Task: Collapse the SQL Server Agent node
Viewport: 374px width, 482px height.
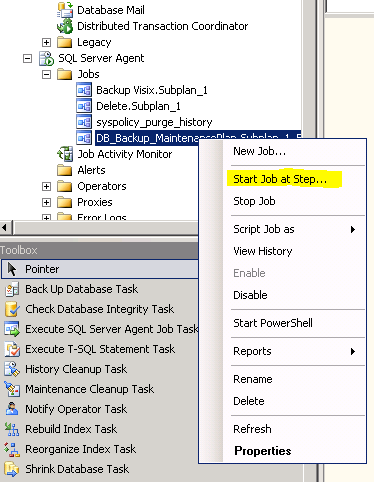Action: 27,59
